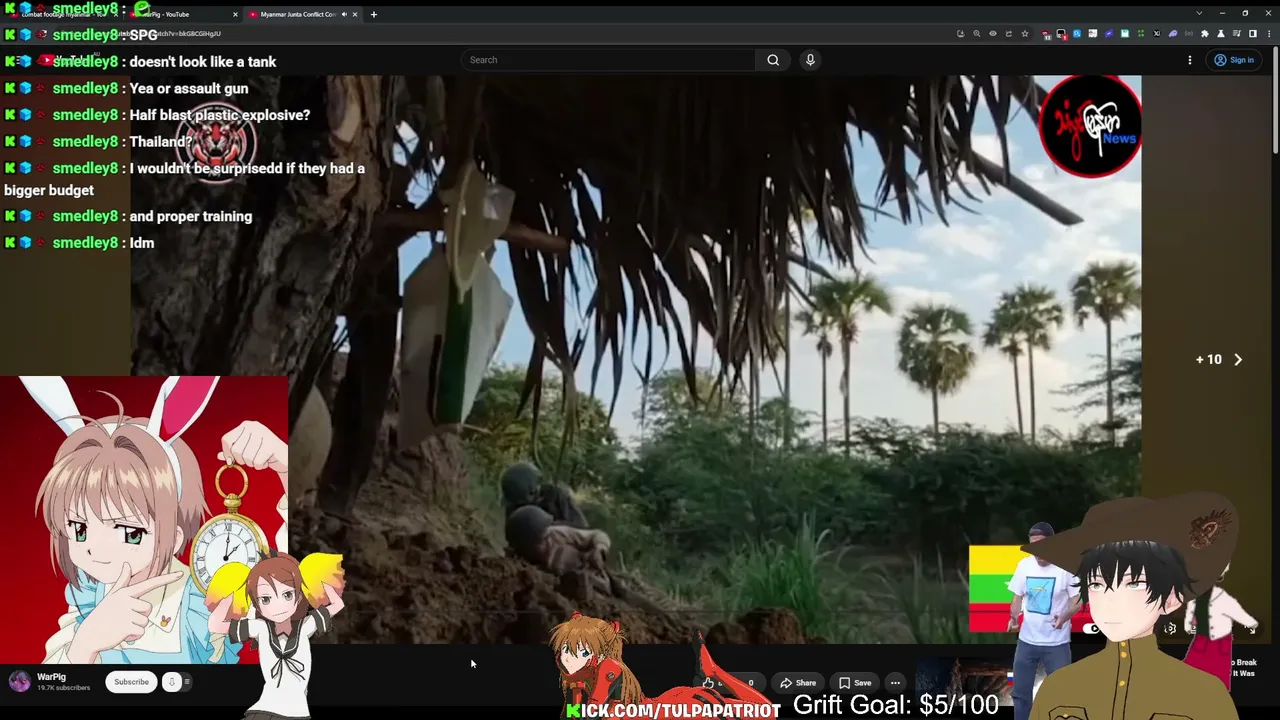Open a new browser tab
The image size is (1280, 720).
click(373, 14)
